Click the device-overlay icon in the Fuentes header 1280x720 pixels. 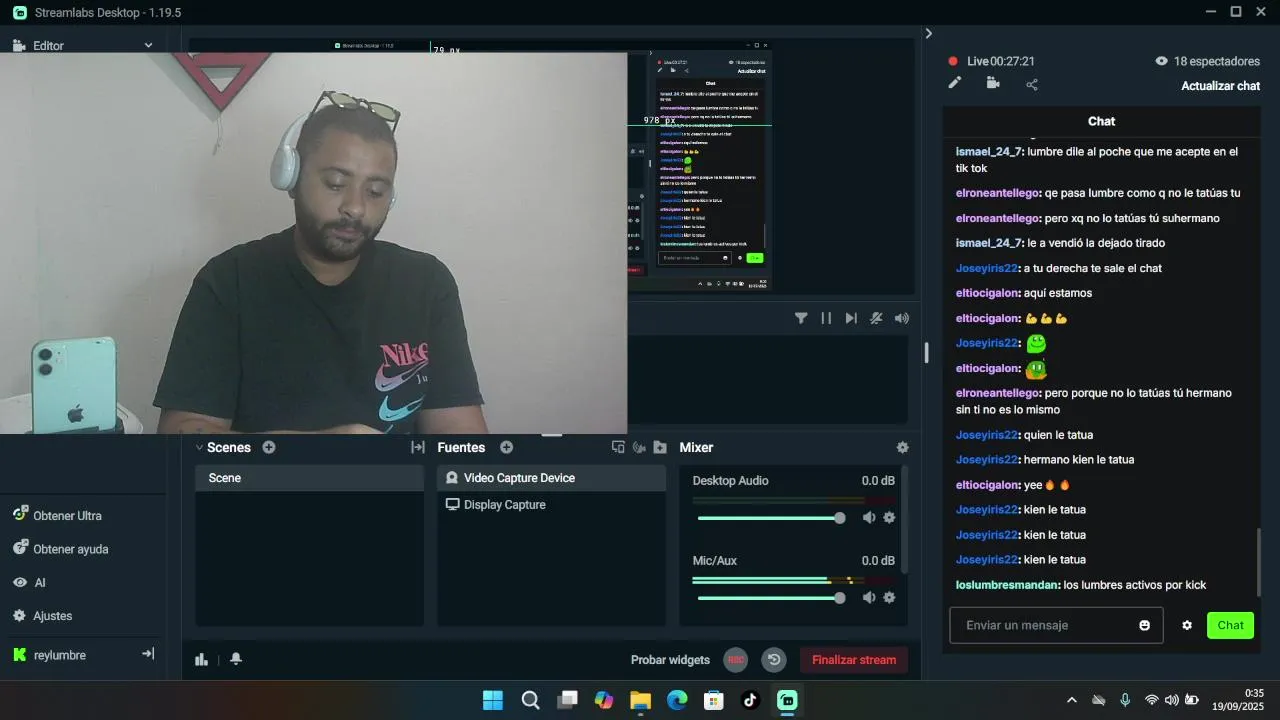tap(618, 447)
